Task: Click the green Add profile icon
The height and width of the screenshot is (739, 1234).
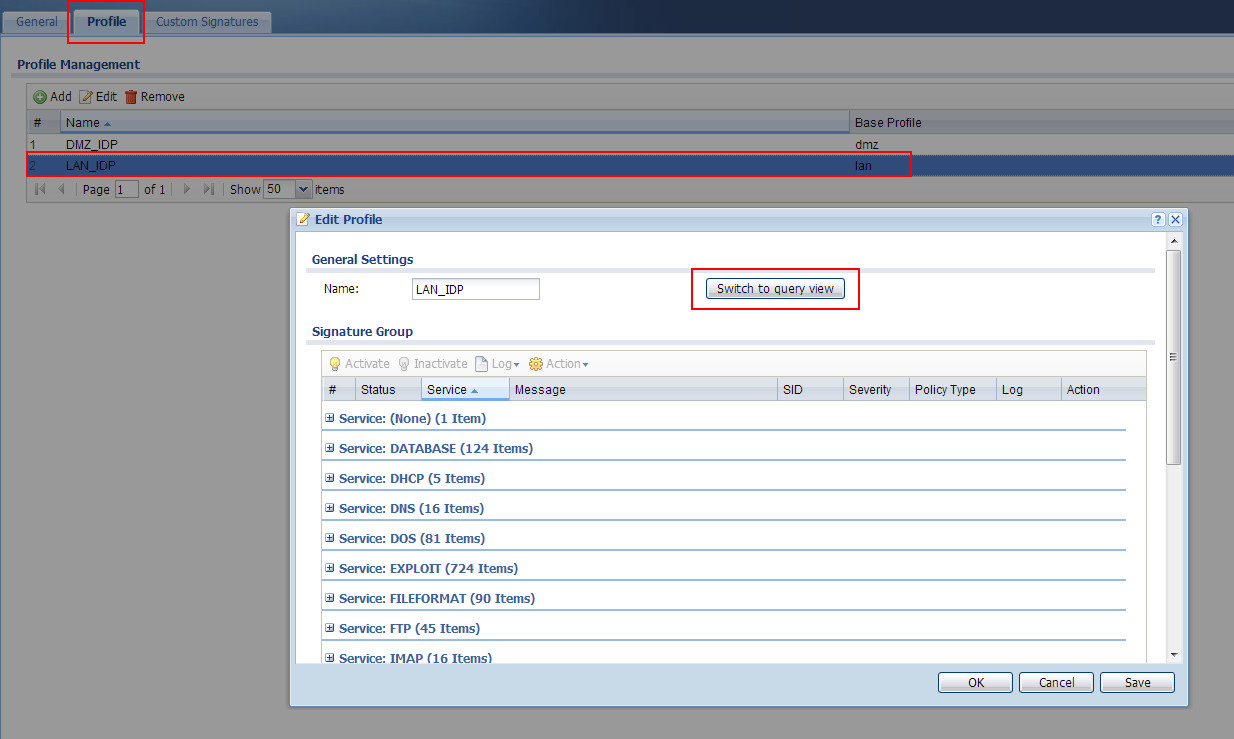Action: pyautogui.click(x=40, y=97)
